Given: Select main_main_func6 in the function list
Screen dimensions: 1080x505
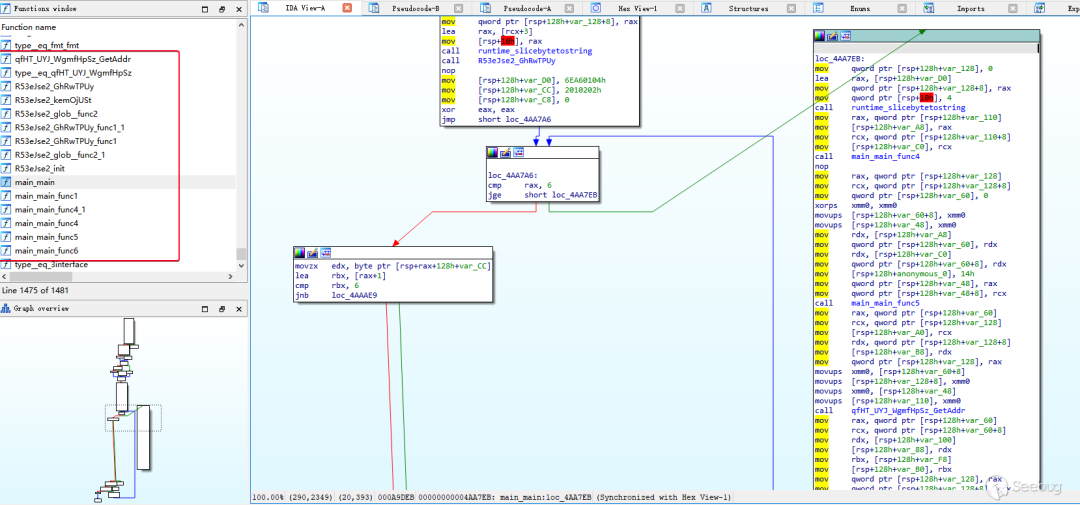Looking at the screenshot, I should [x=46, y=251].
